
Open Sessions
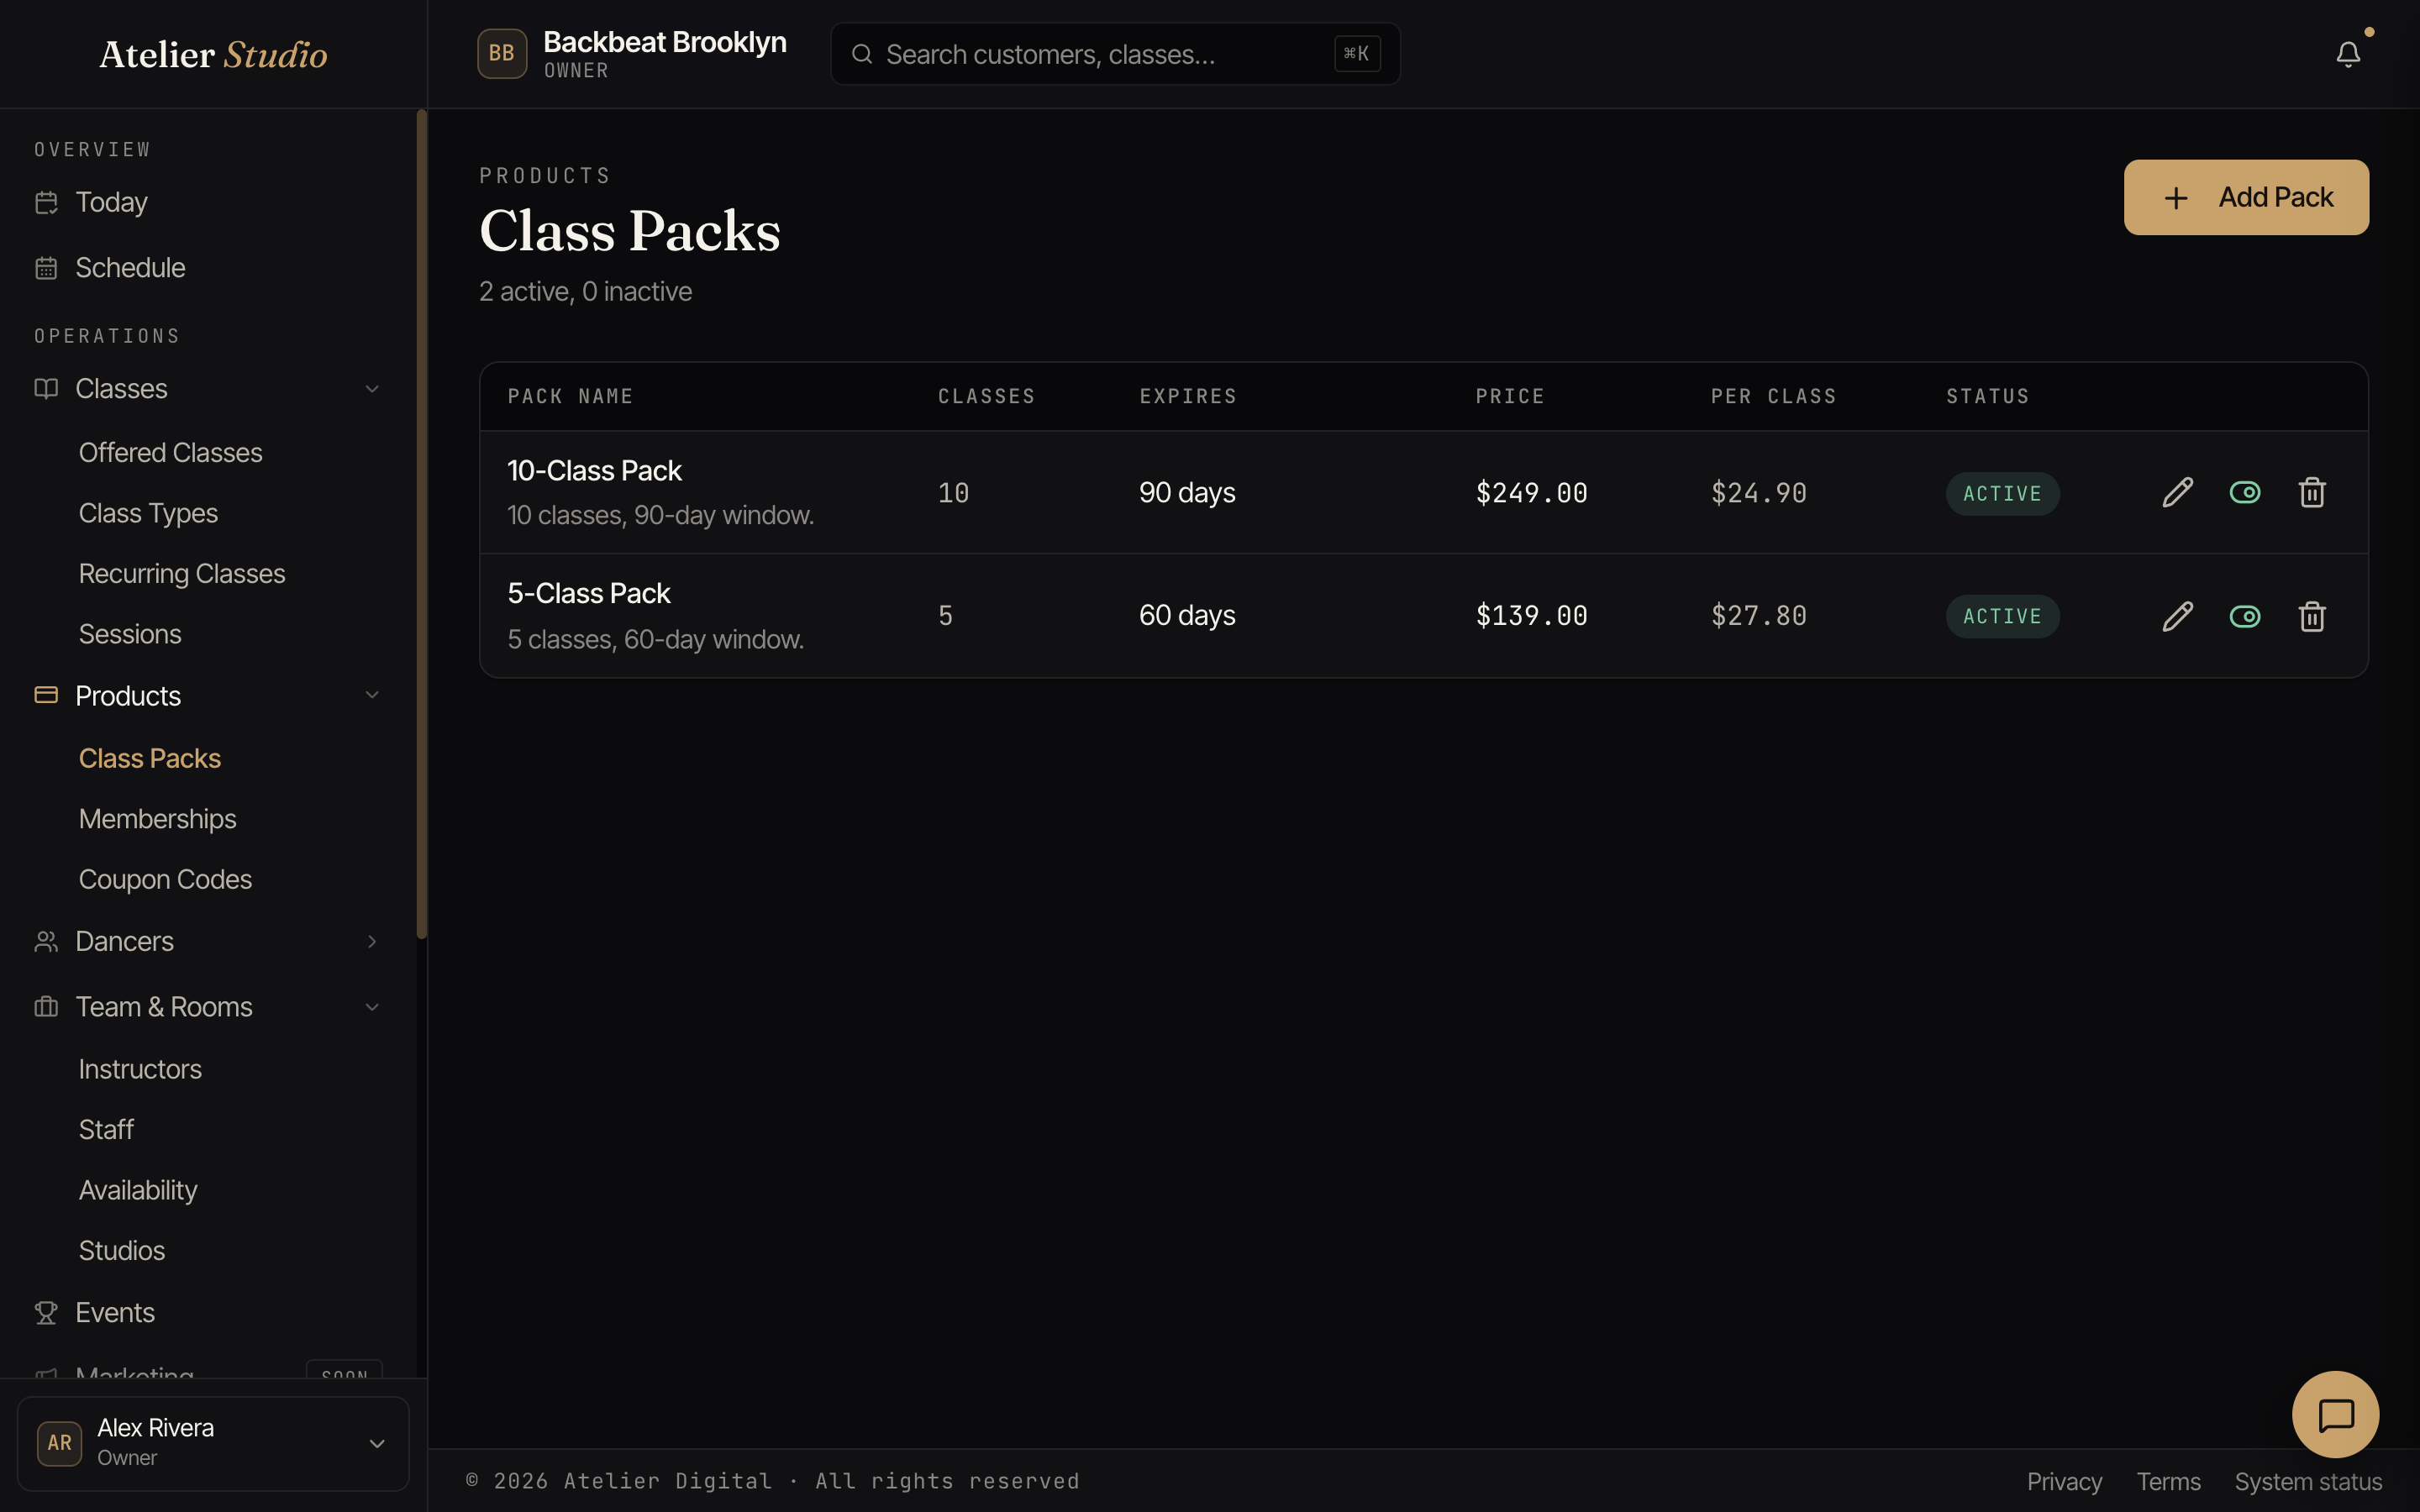tap(130, 634)
